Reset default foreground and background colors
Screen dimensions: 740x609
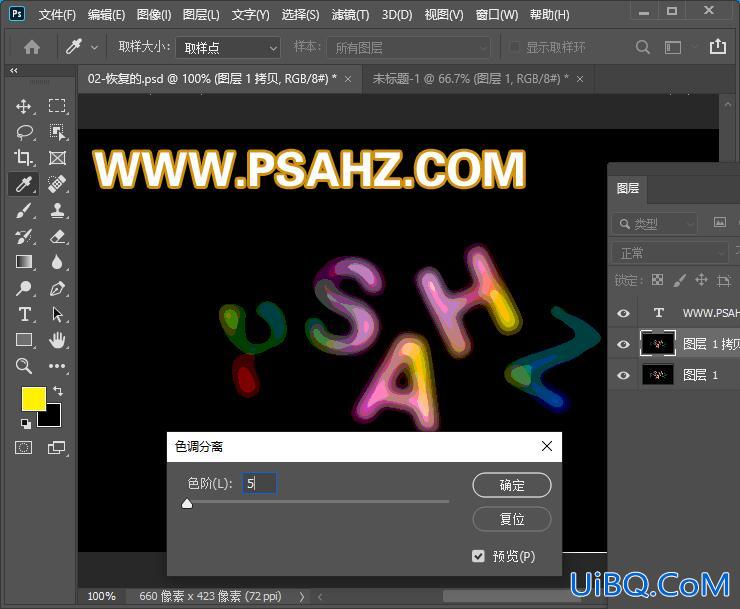pos(26,424)
